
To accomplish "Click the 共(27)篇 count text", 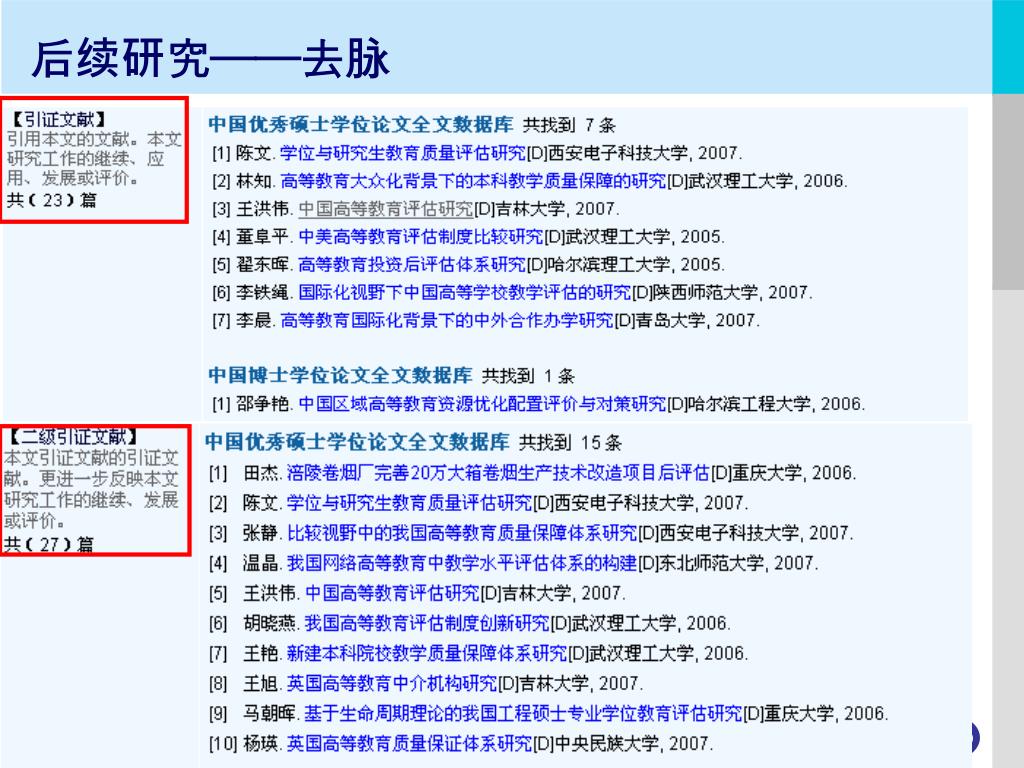I will pyautogui.click(x=49, y=543).
